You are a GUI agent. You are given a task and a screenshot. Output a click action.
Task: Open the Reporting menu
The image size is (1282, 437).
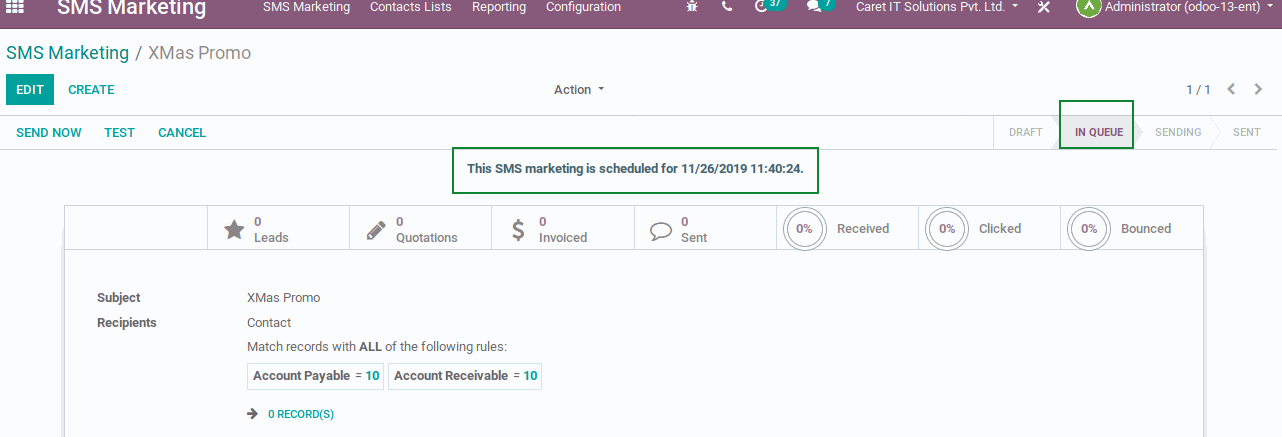(499, 7)
